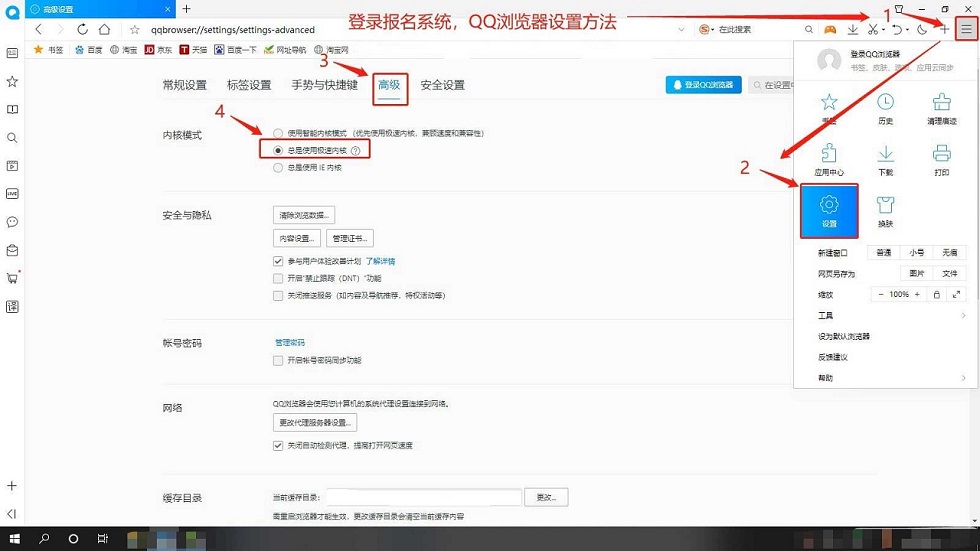The height and width of the screenshot is (551, 980).
Task: Select 总是使用极速内核 radio option
Action: click(278, 151)
